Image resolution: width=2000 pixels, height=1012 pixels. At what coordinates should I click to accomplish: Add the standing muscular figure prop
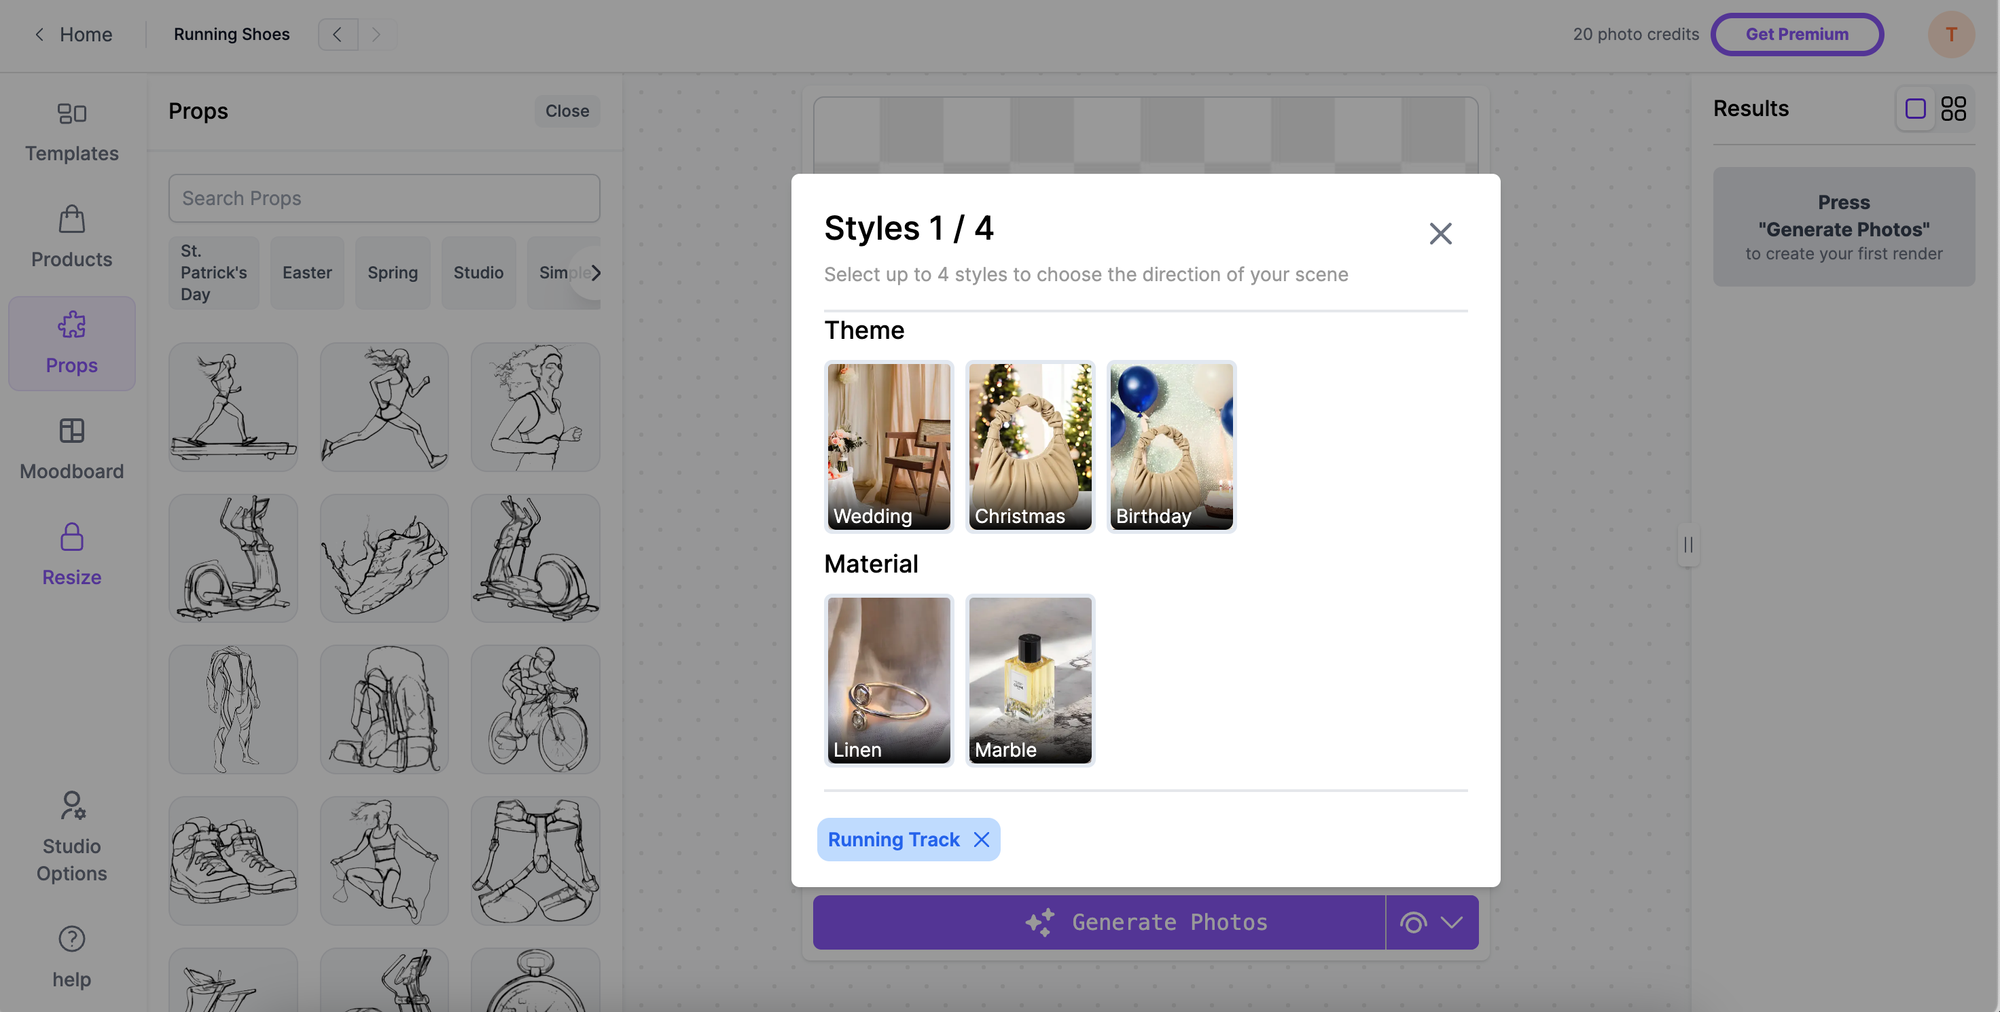tap(233, 709)
